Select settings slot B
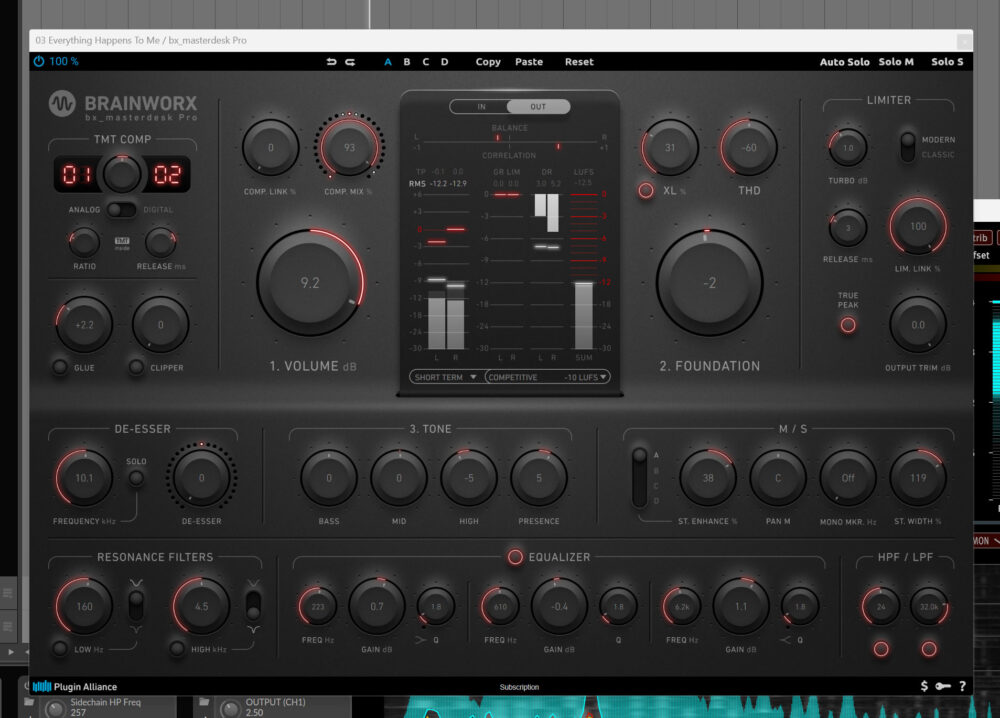Image resolution: width=1000 pixels, height=718 pixels. pos(407,62)
